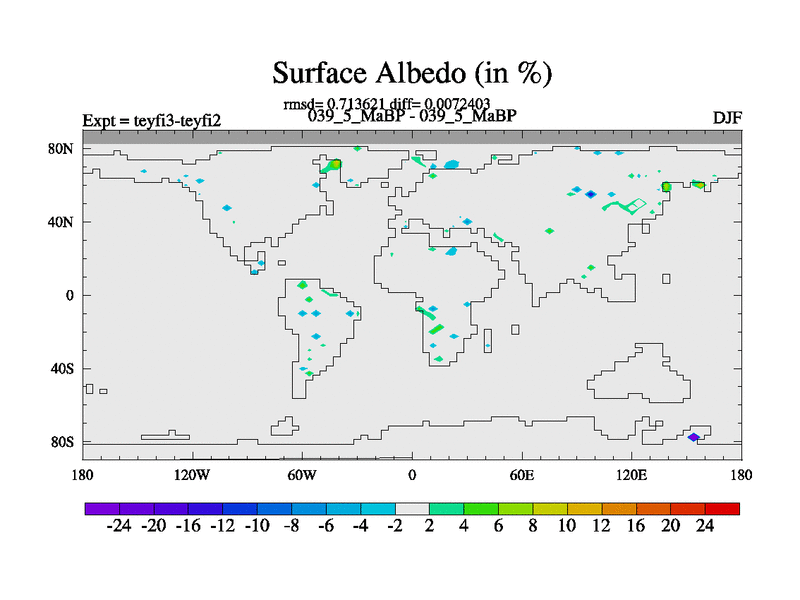Click the 60E longitude axis label
800x600 pixels.
[x=522, y=474]
